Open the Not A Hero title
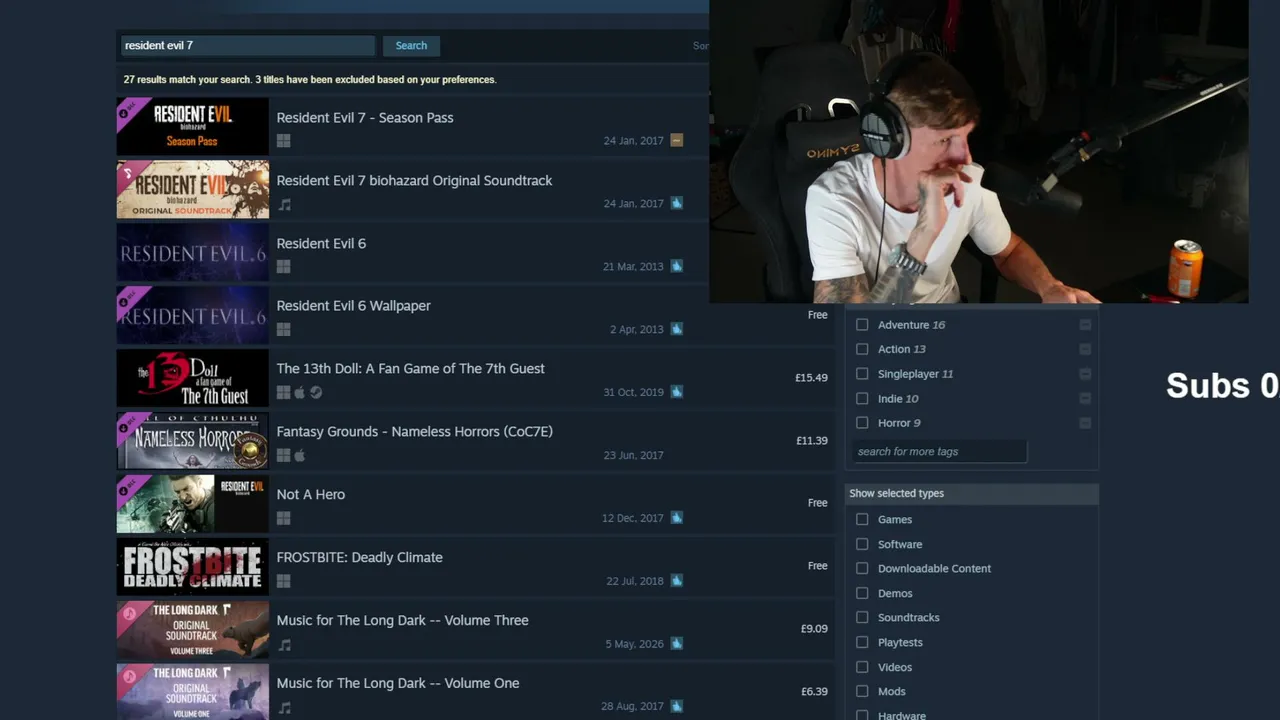This screenshot has height=720, width=1280. coord(311,495)
